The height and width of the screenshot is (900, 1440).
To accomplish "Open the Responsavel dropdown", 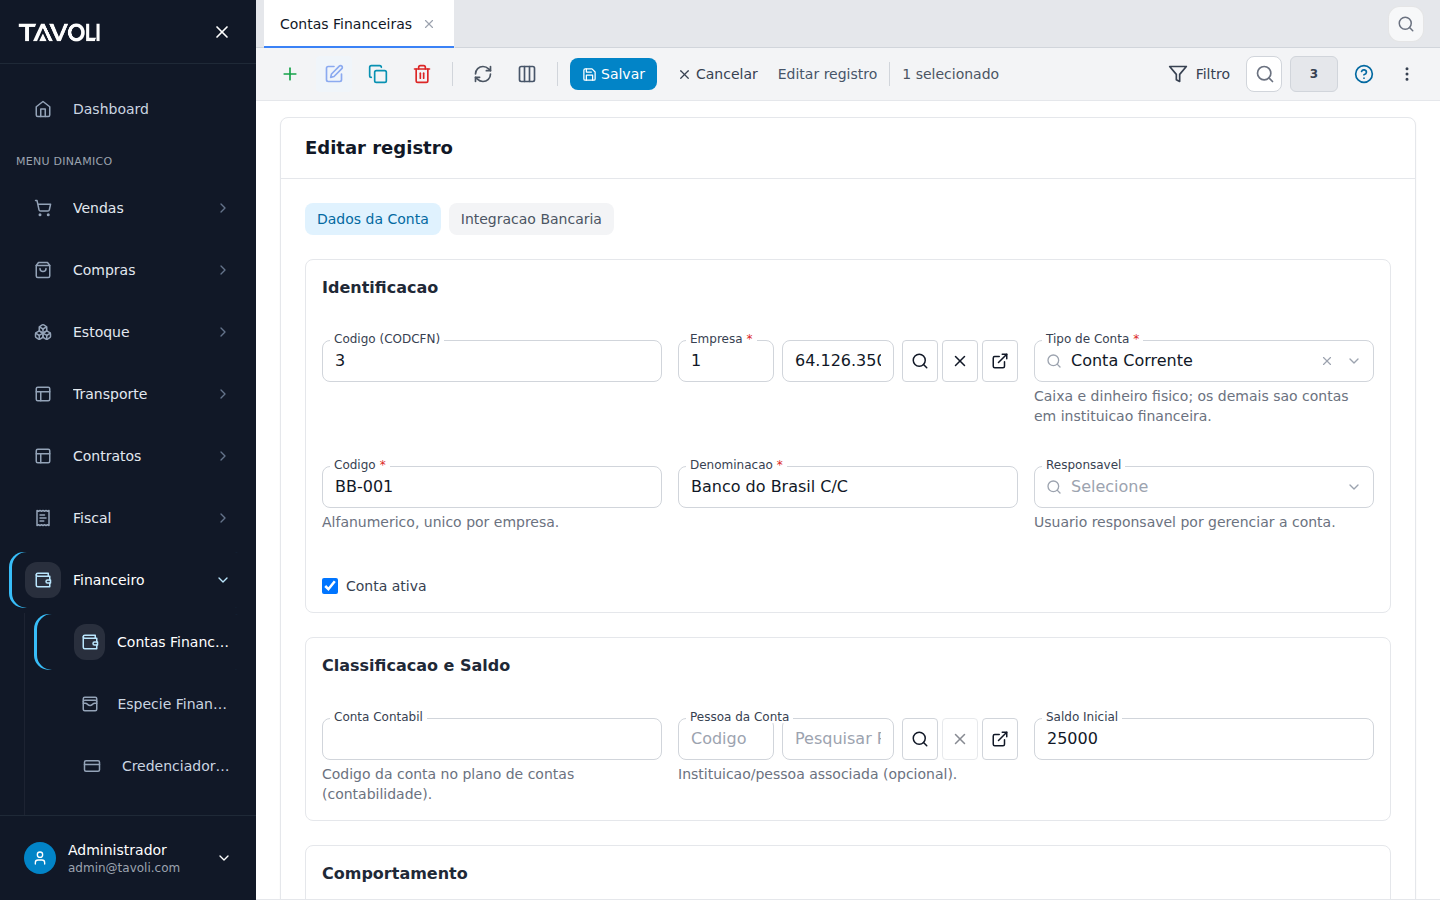I will click(x=1204, y=487).
